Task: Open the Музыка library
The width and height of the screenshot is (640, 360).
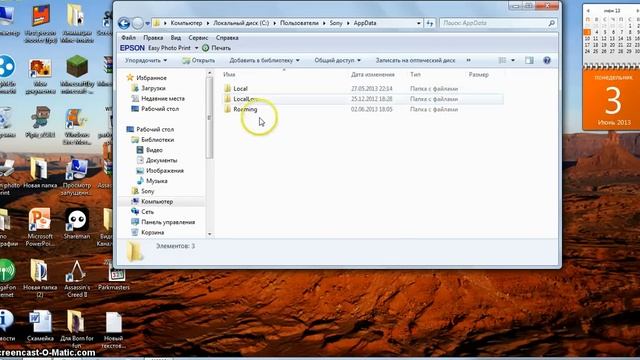Action: coord(157,181)
